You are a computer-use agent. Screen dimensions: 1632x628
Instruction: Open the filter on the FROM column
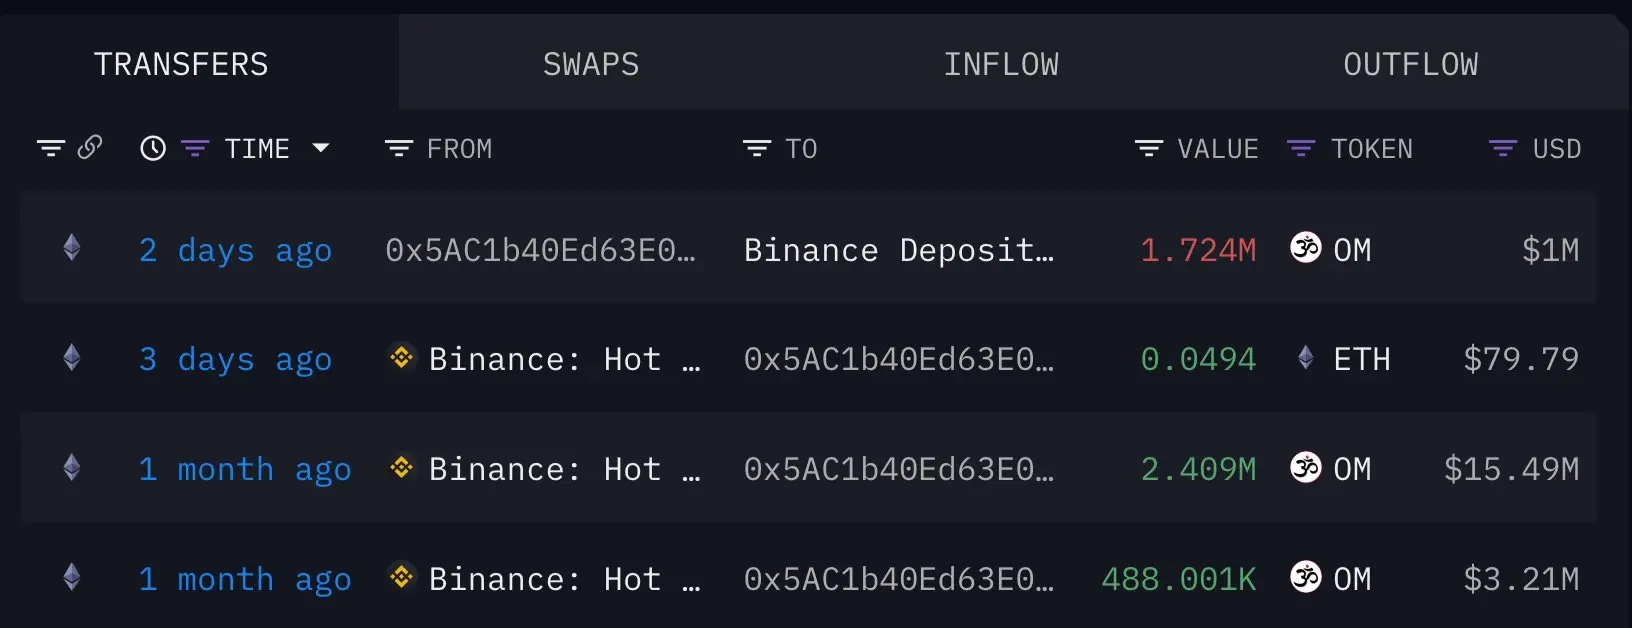point(398,148)
